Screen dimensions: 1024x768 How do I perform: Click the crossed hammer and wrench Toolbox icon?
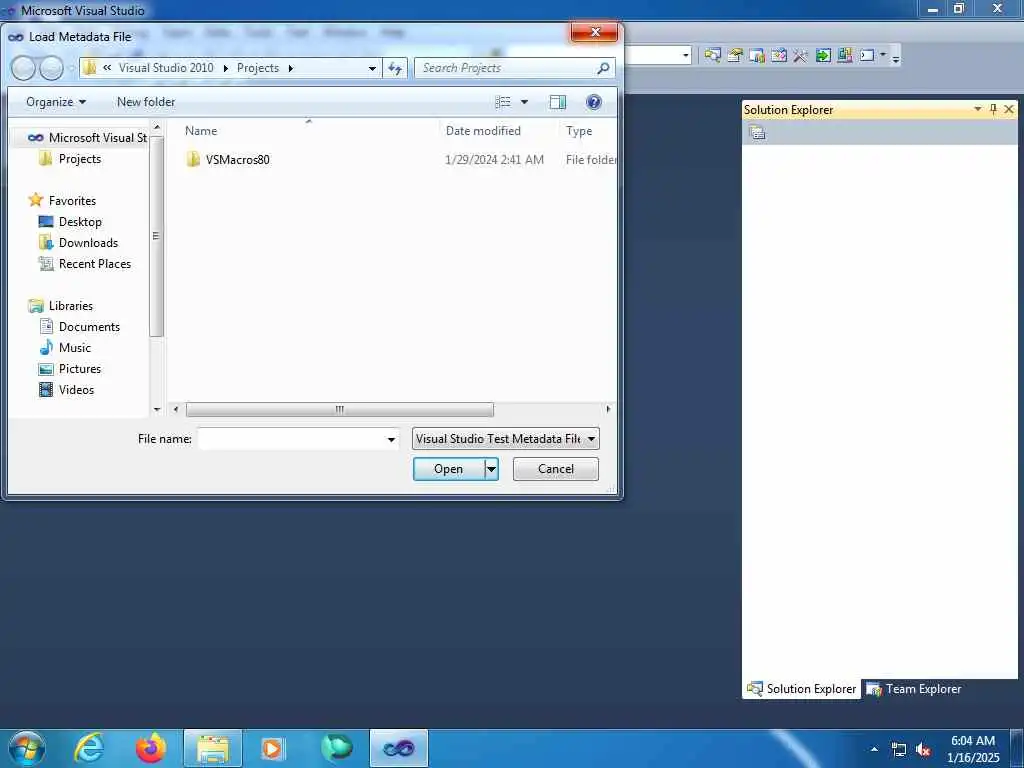(x=801, y=56)
